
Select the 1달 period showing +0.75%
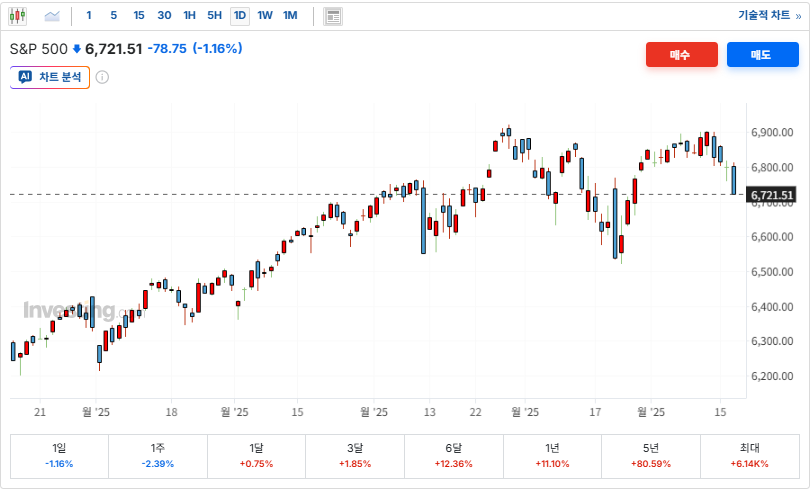(256, 456)
